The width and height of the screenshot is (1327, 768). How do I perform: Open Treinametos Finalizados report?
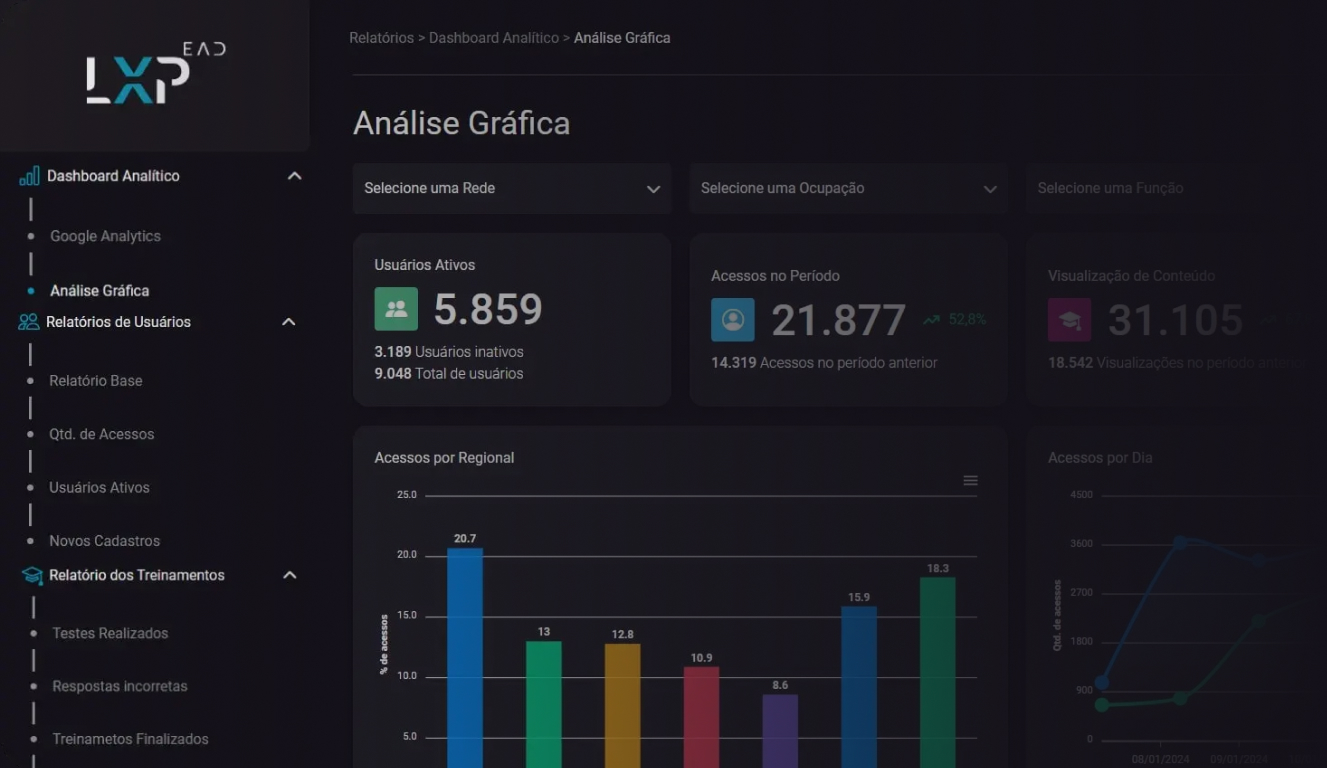(130, 739)
